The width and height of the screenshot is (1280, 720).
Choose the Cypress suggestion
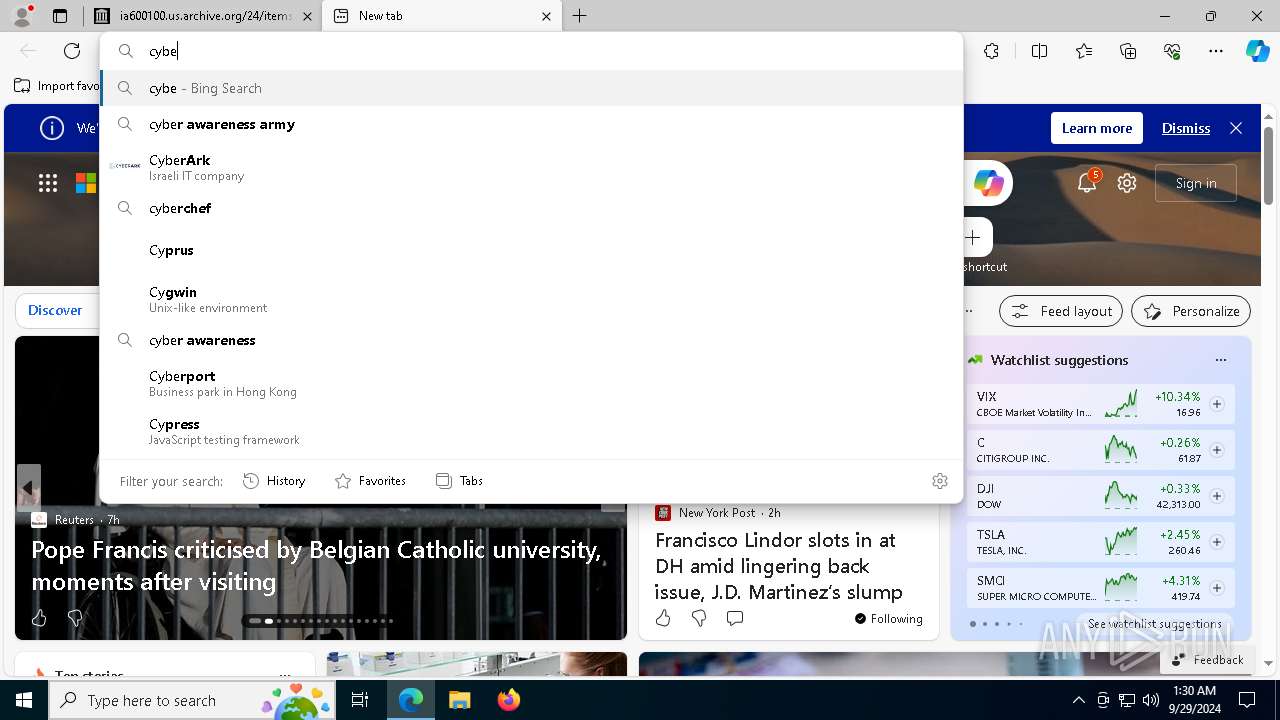click(x=531, y=430)
